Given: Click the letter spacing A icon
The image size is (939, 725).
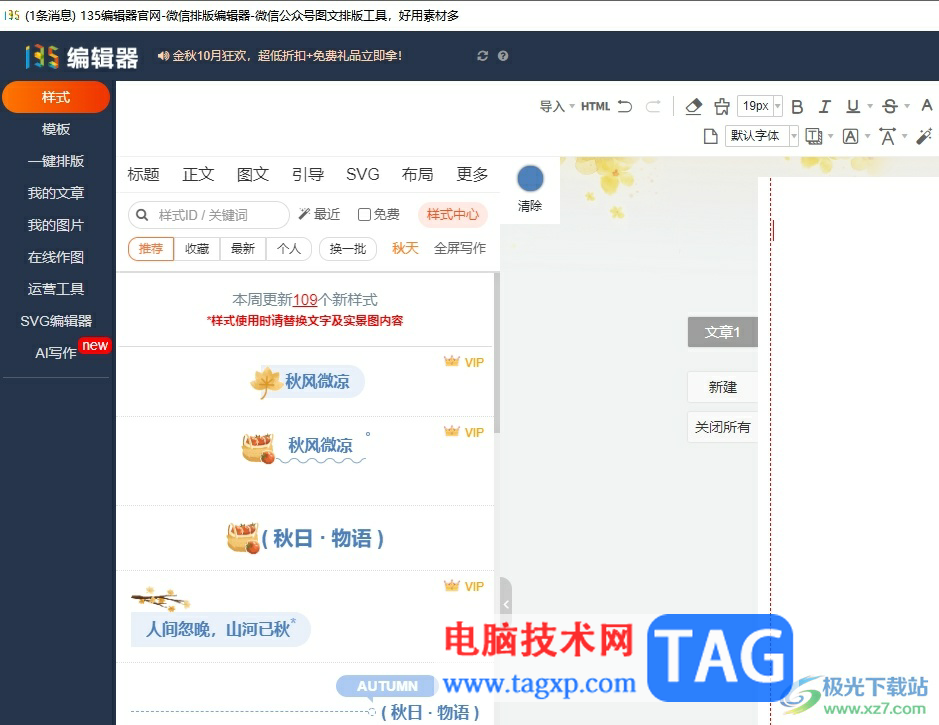Looking at the screenshot, I should point(887,136).
